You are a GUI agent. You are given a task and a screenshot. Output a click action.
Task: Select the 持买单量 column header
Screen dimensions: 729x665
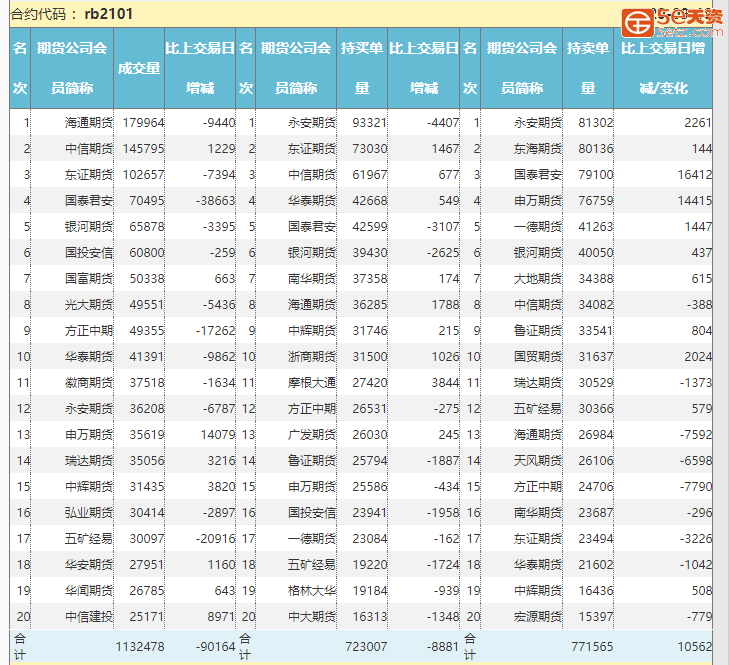tap(362, 68)
